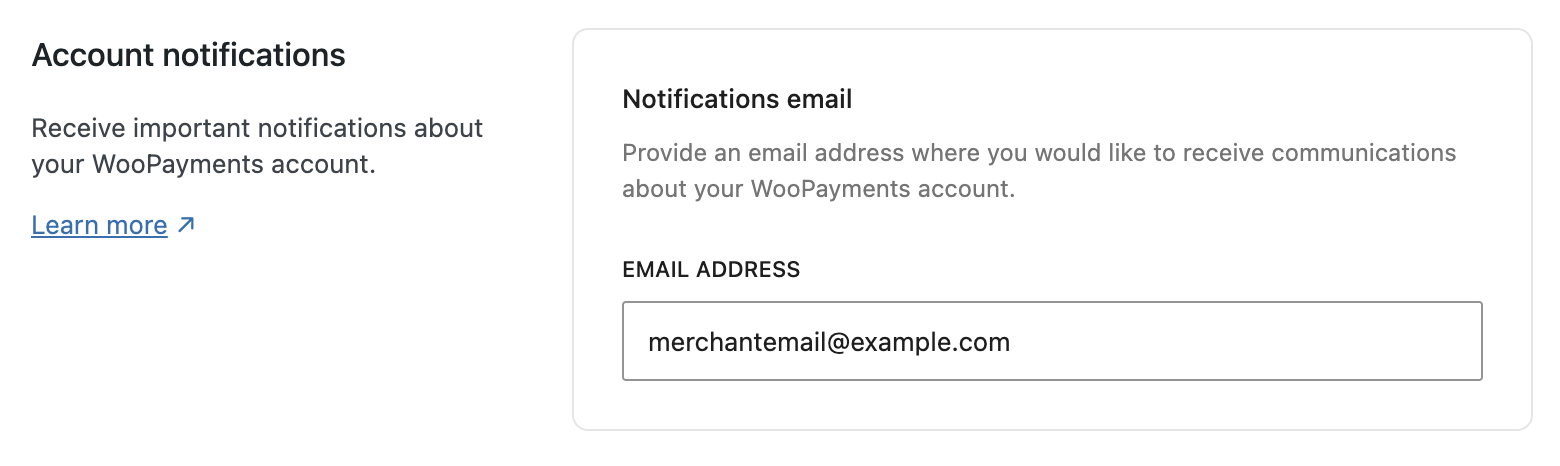
Task: Click the word "merchantemail" in the email field
Action: 735,343
